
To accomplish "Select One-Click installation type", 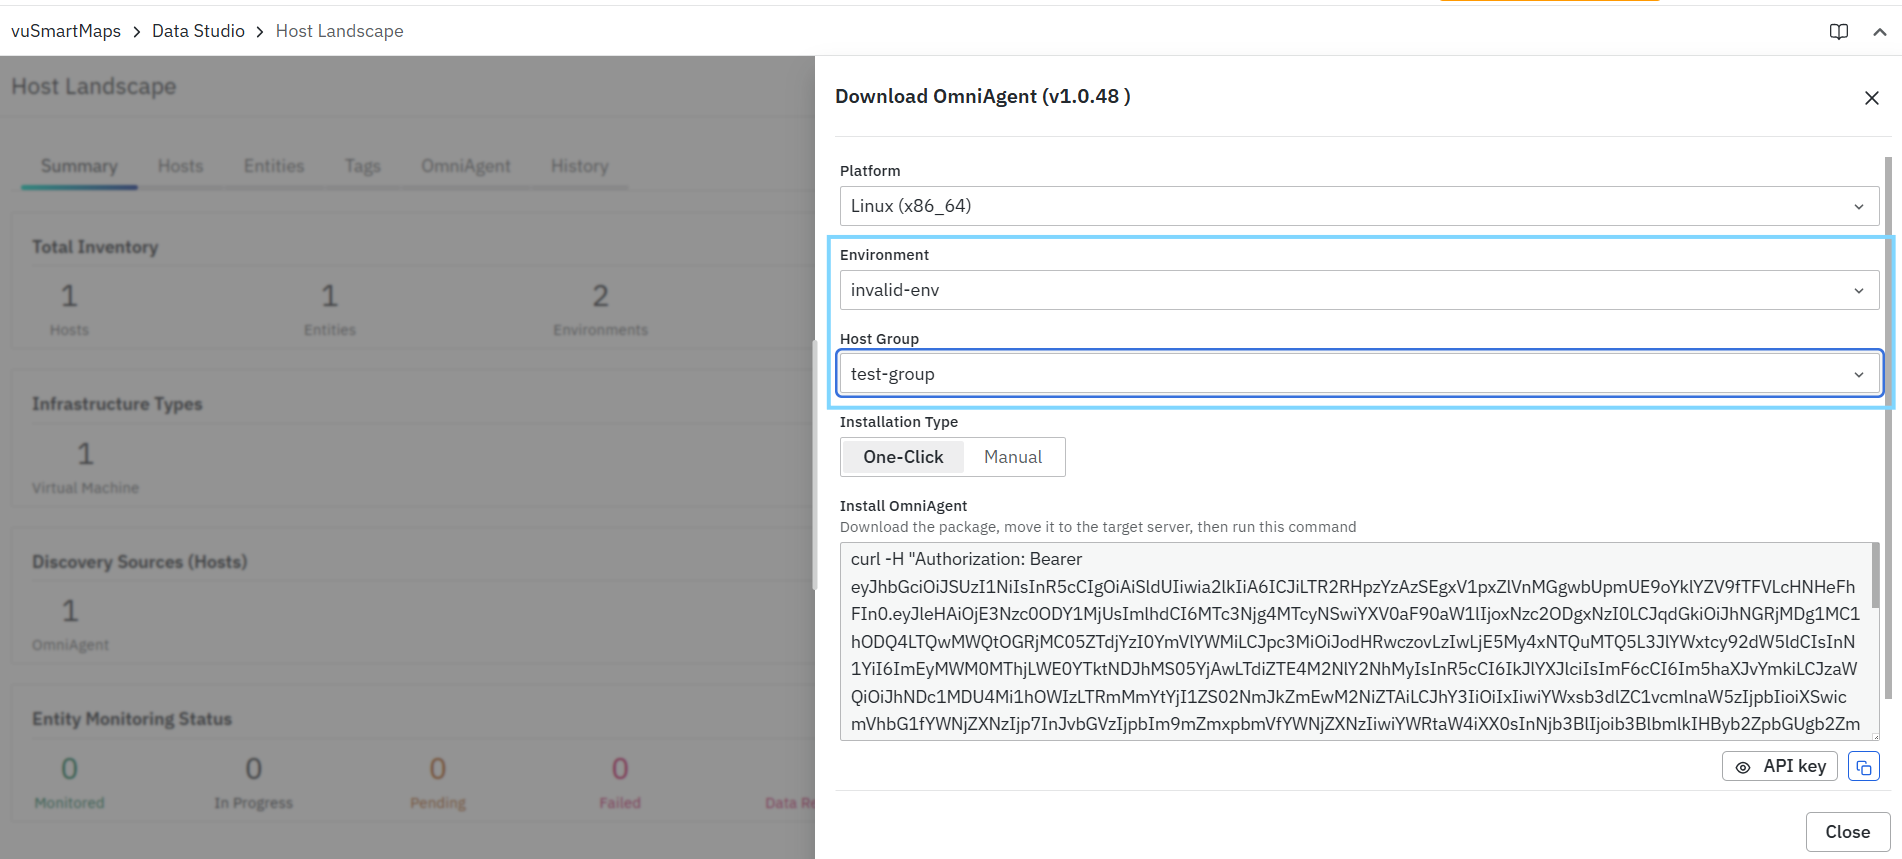I will 903,457.
